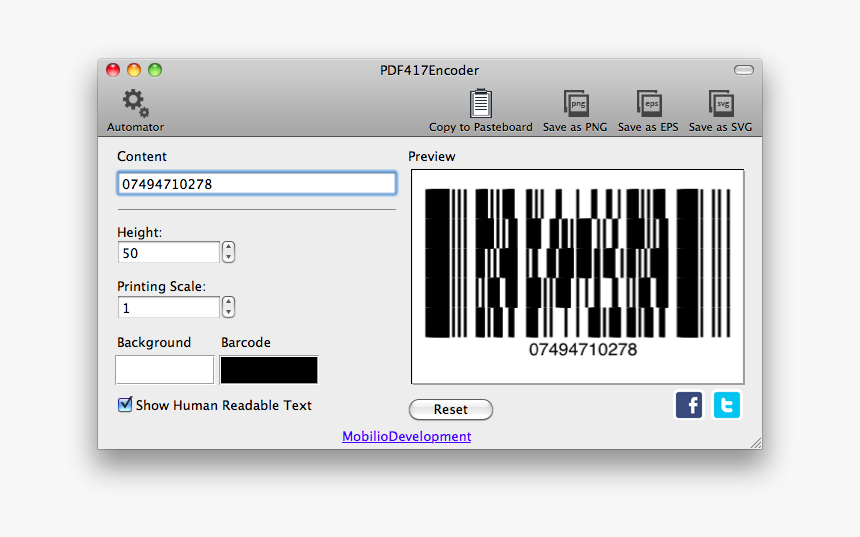The width and height of the screenshot is (860, 537).
Task: Increase Height with the stepper up arrow
Action: click(229, 247)
